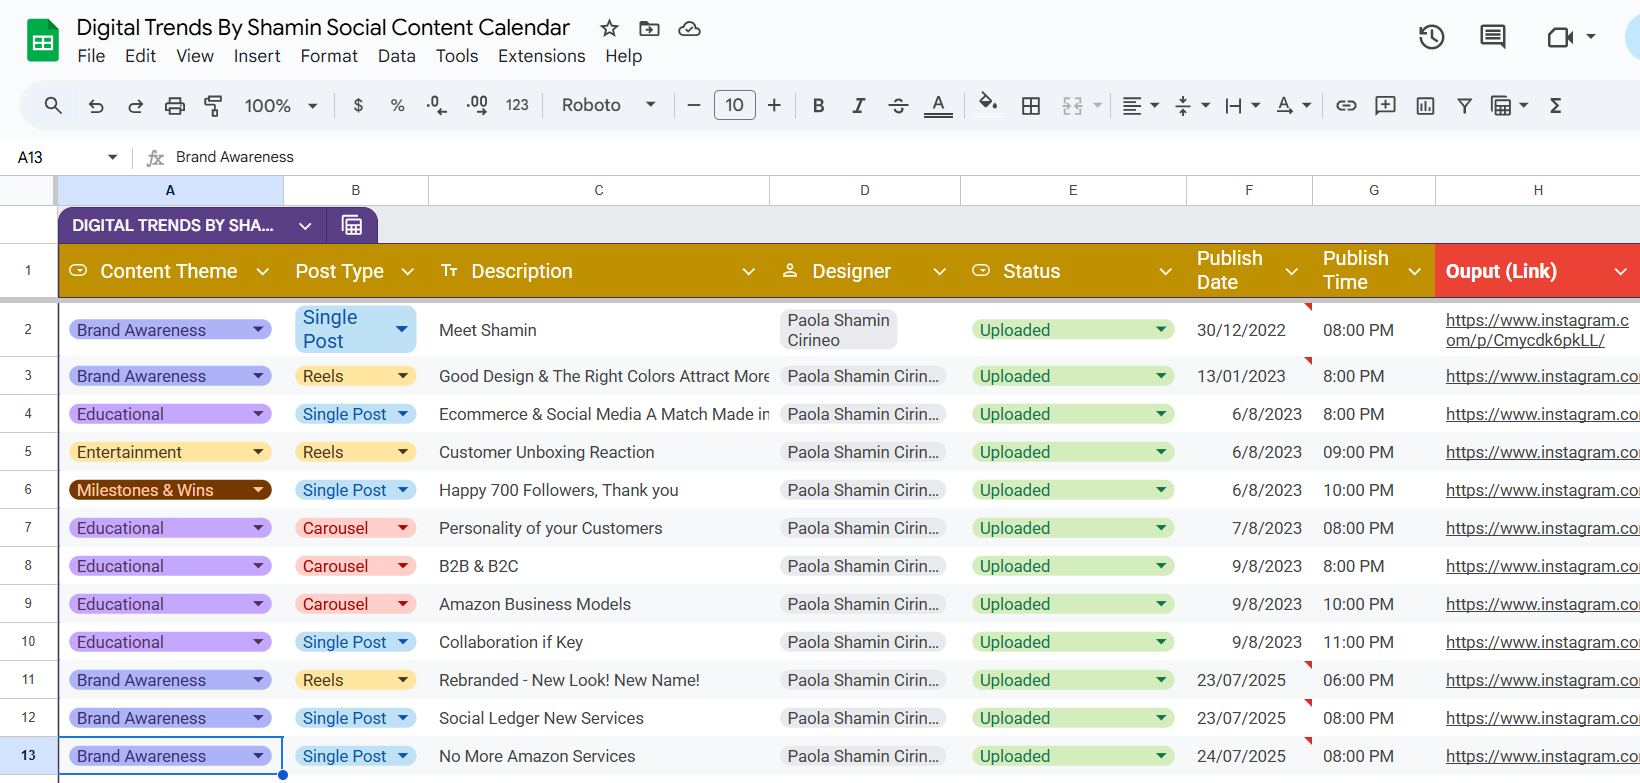Image resolution: width=1640 pixels, height=783 pixels.
Task: Increase decimal places icon
Action: point(477,105)
